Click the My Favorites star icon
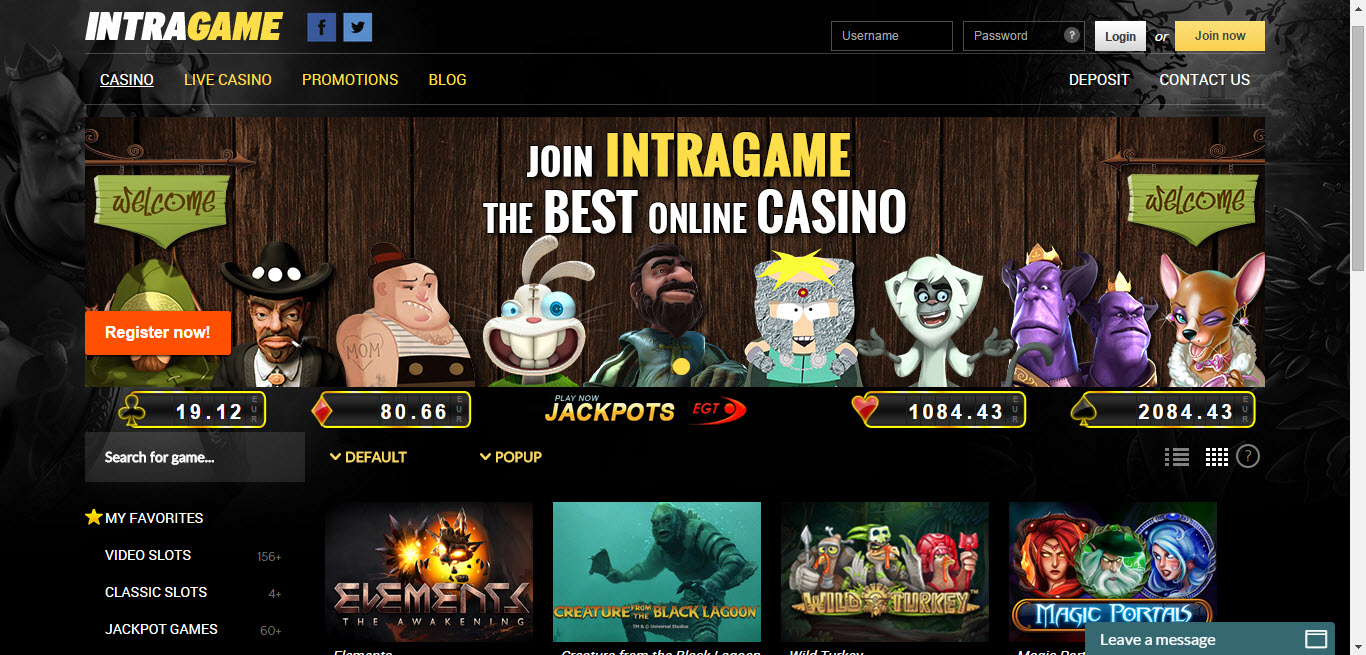 pos(94,517)
